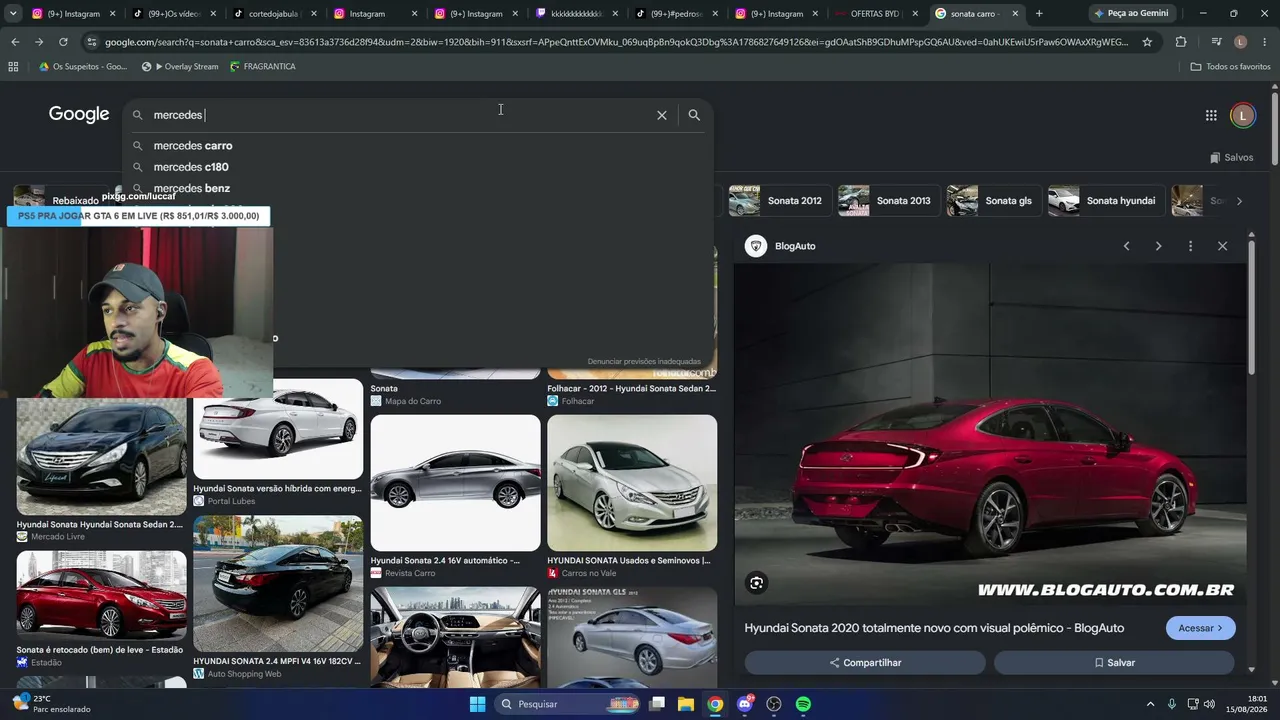
Task: Search this image with the Lens icon
Action: (x=757, y=583)
